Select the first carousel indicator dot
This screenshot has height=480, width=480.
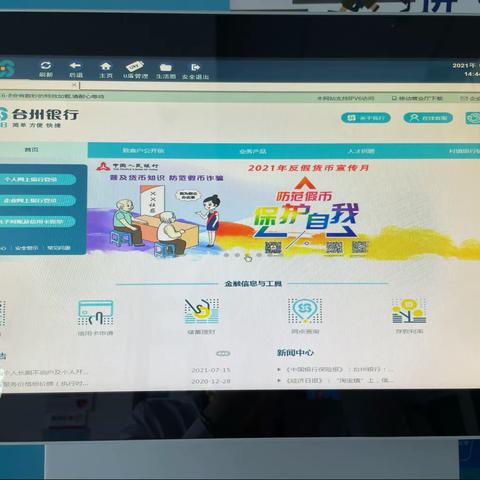(226, 255)
